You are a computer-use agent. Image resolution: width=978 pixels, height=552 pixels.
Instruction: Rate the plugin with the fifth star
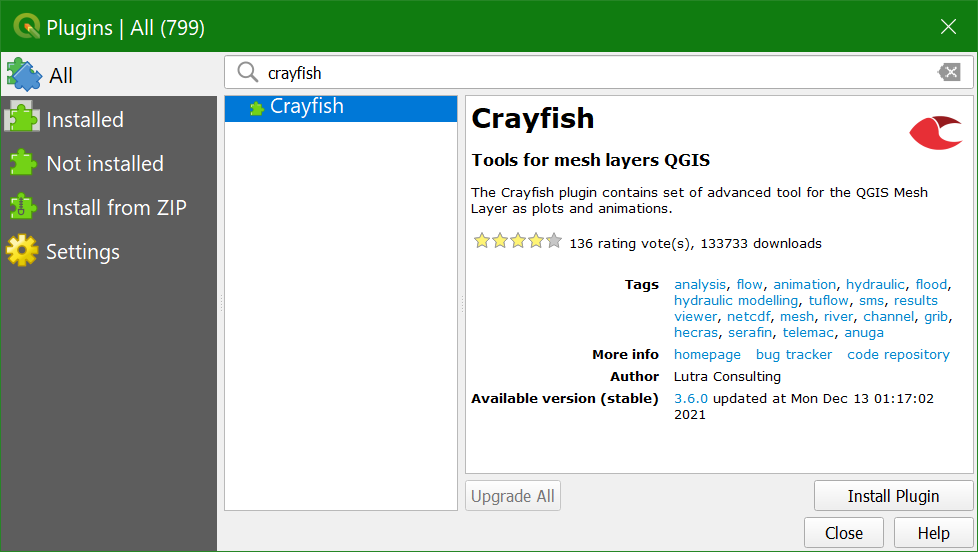[x=554, y=241]
